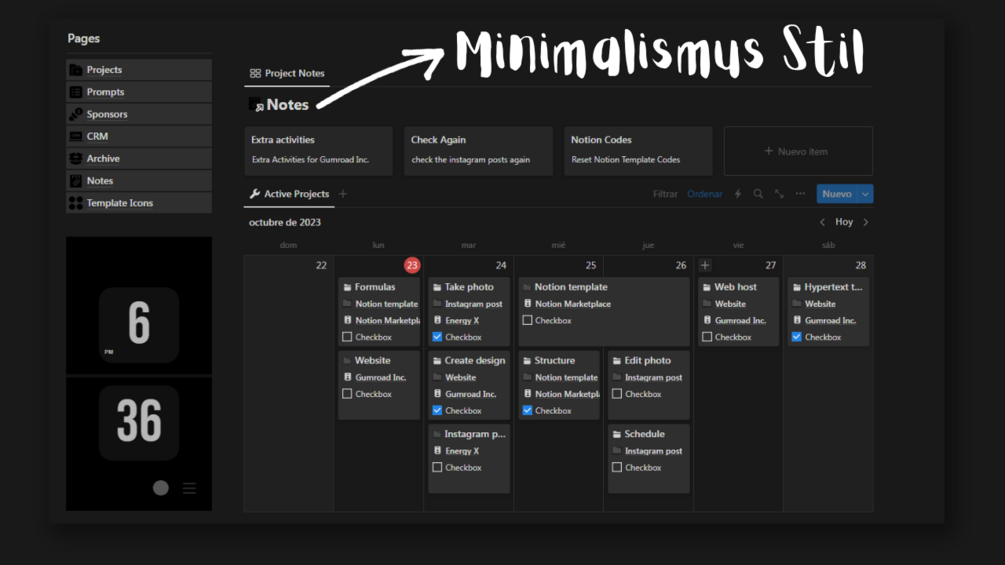Uncheck checkbox on Take photo card

[437, 337]
